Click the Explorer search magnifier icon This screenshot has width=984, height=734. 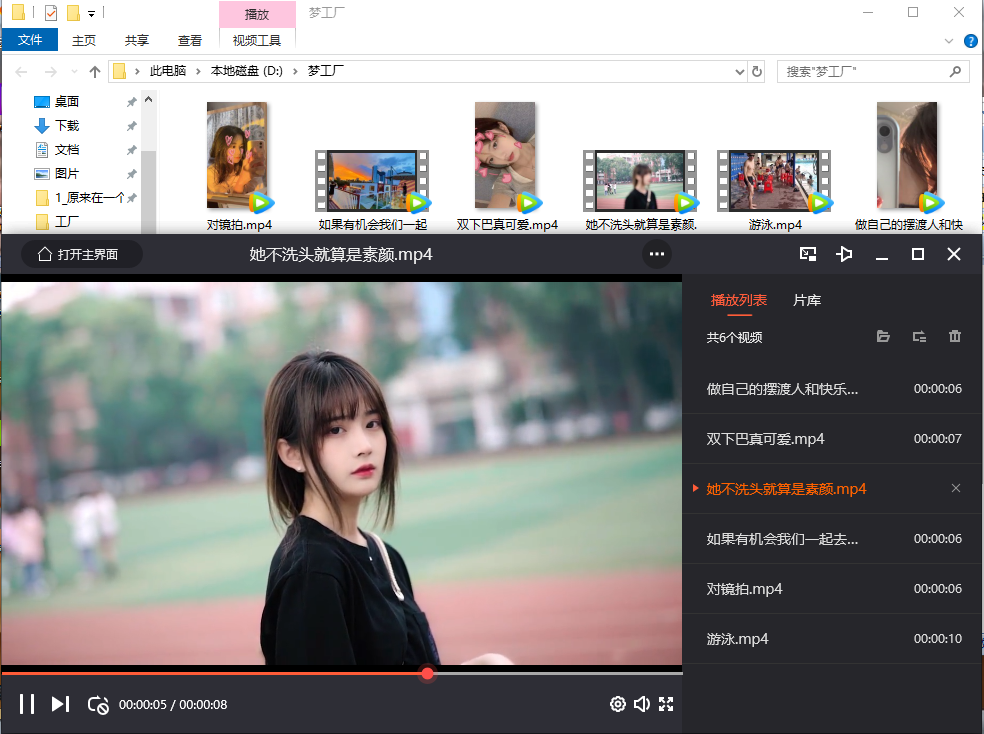pos(955,72)
